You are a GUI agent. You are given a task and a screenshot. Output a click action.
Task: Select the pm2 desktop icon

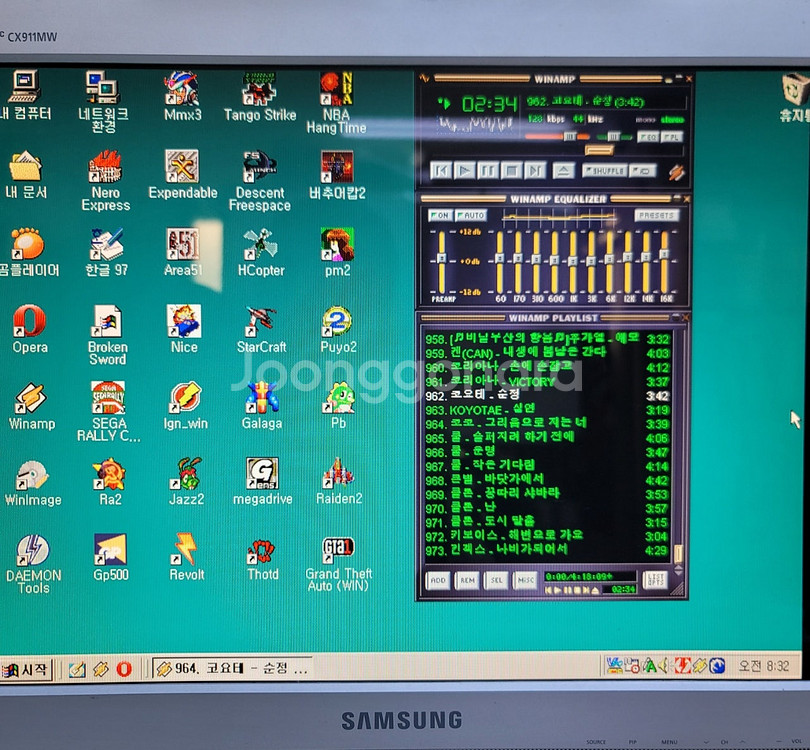click(337, 252)
